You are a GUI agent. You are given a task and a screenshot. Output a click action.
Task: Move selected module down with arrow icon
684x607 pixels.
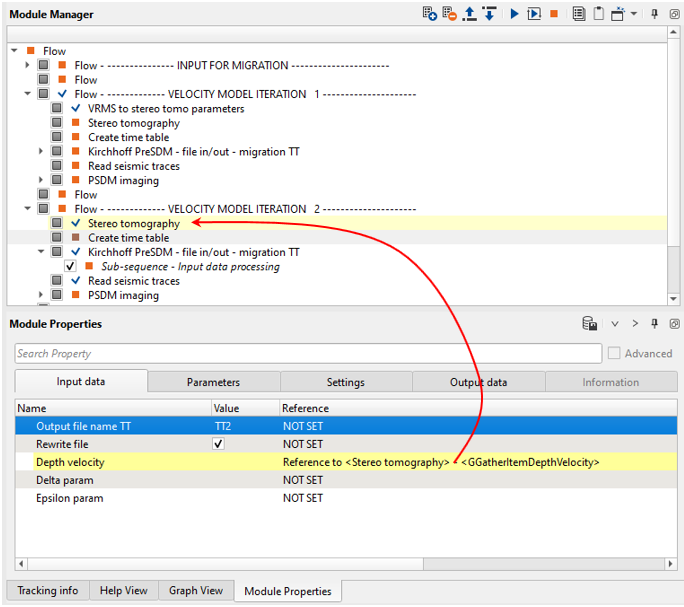point(489,14)
